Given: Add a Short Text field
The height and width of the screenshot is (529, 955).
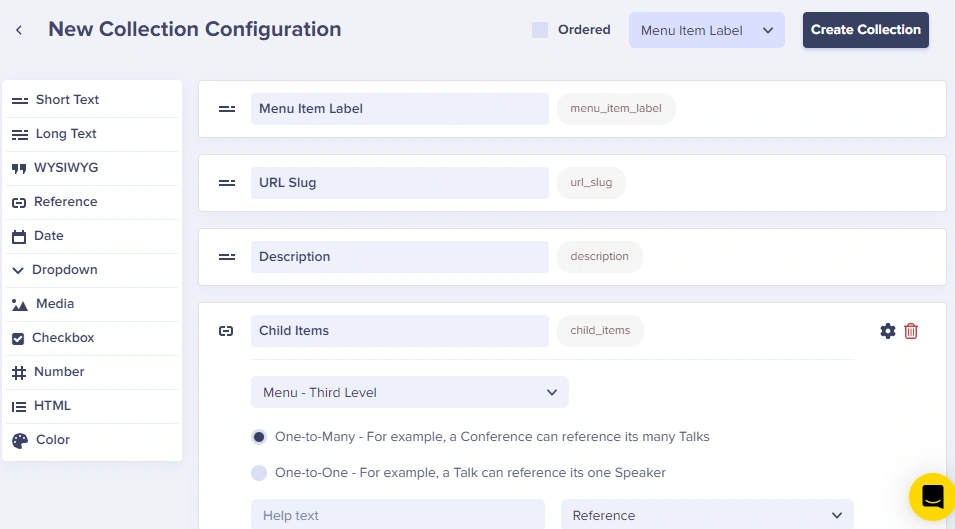Looking at the screenshot, I should click(67, 100).
